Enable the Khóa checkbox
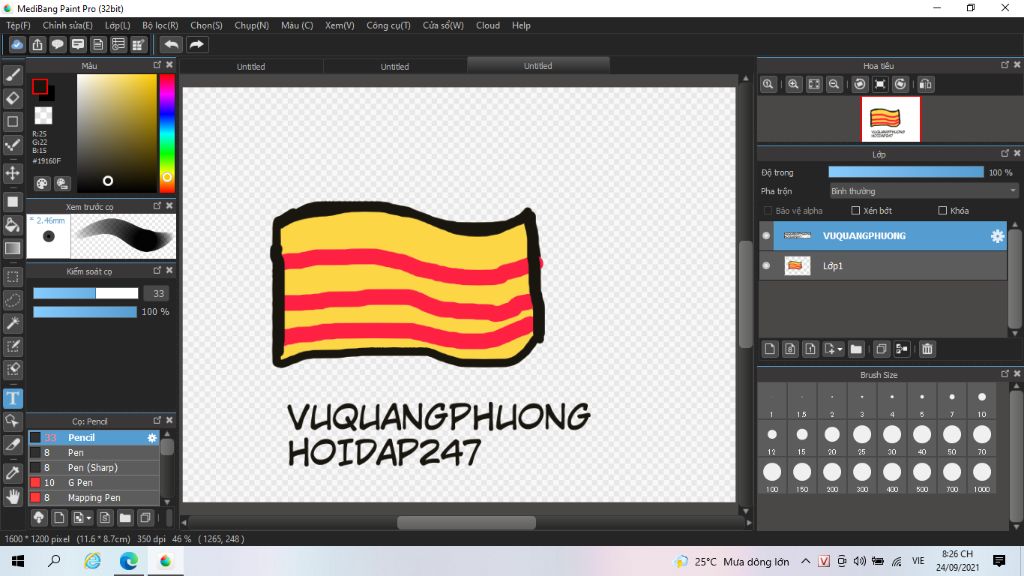 pos(942,210)
